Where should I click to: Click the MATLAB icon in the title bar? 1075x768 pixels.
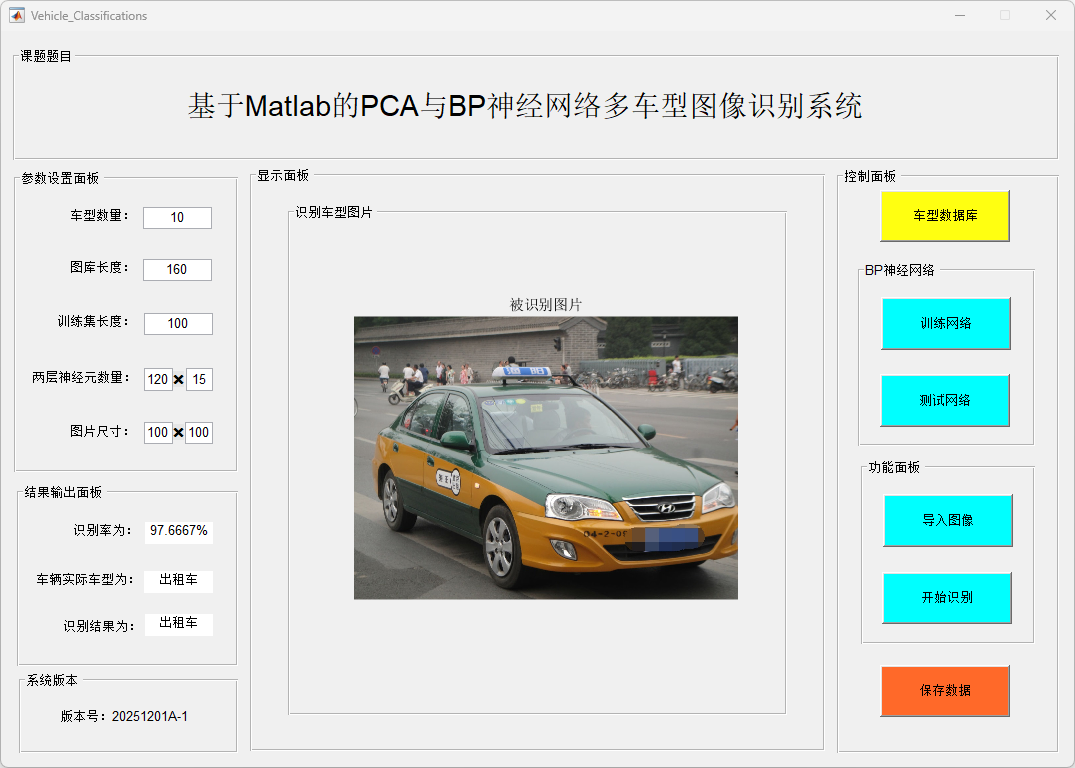pos(16,15)
